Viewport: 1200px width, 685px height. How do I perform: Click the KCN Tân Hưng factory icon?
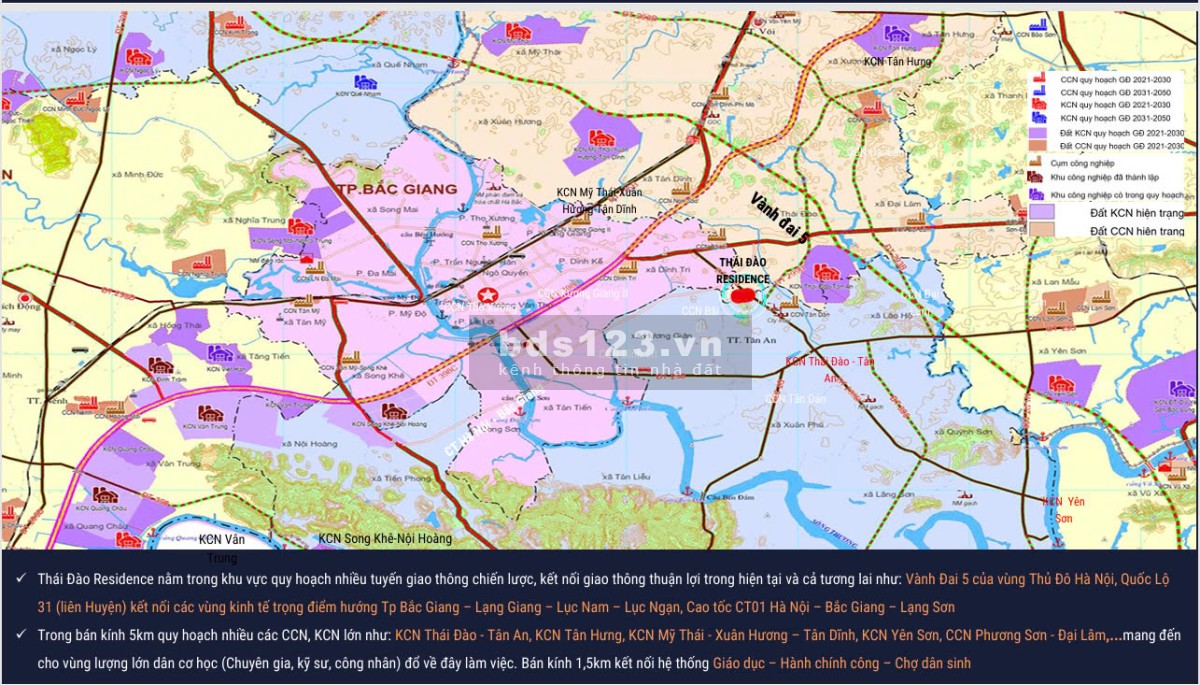[896, 34]
